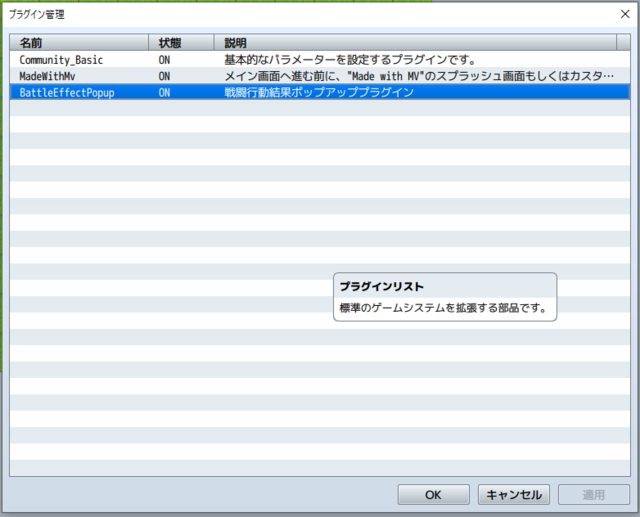
Task: Click description 戦闘行動結果ポップアッププラグイン
Action: pos(319,92)
